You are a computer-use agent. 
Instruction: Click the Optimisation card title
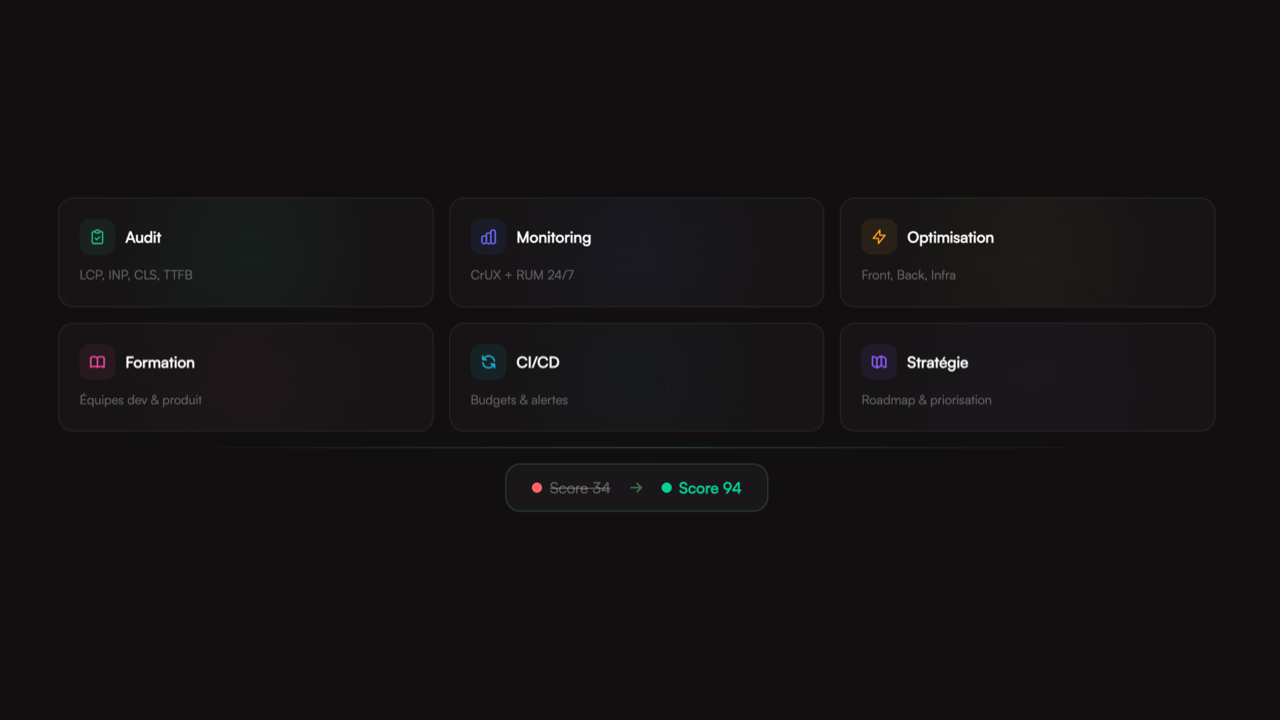pos(950,237)
